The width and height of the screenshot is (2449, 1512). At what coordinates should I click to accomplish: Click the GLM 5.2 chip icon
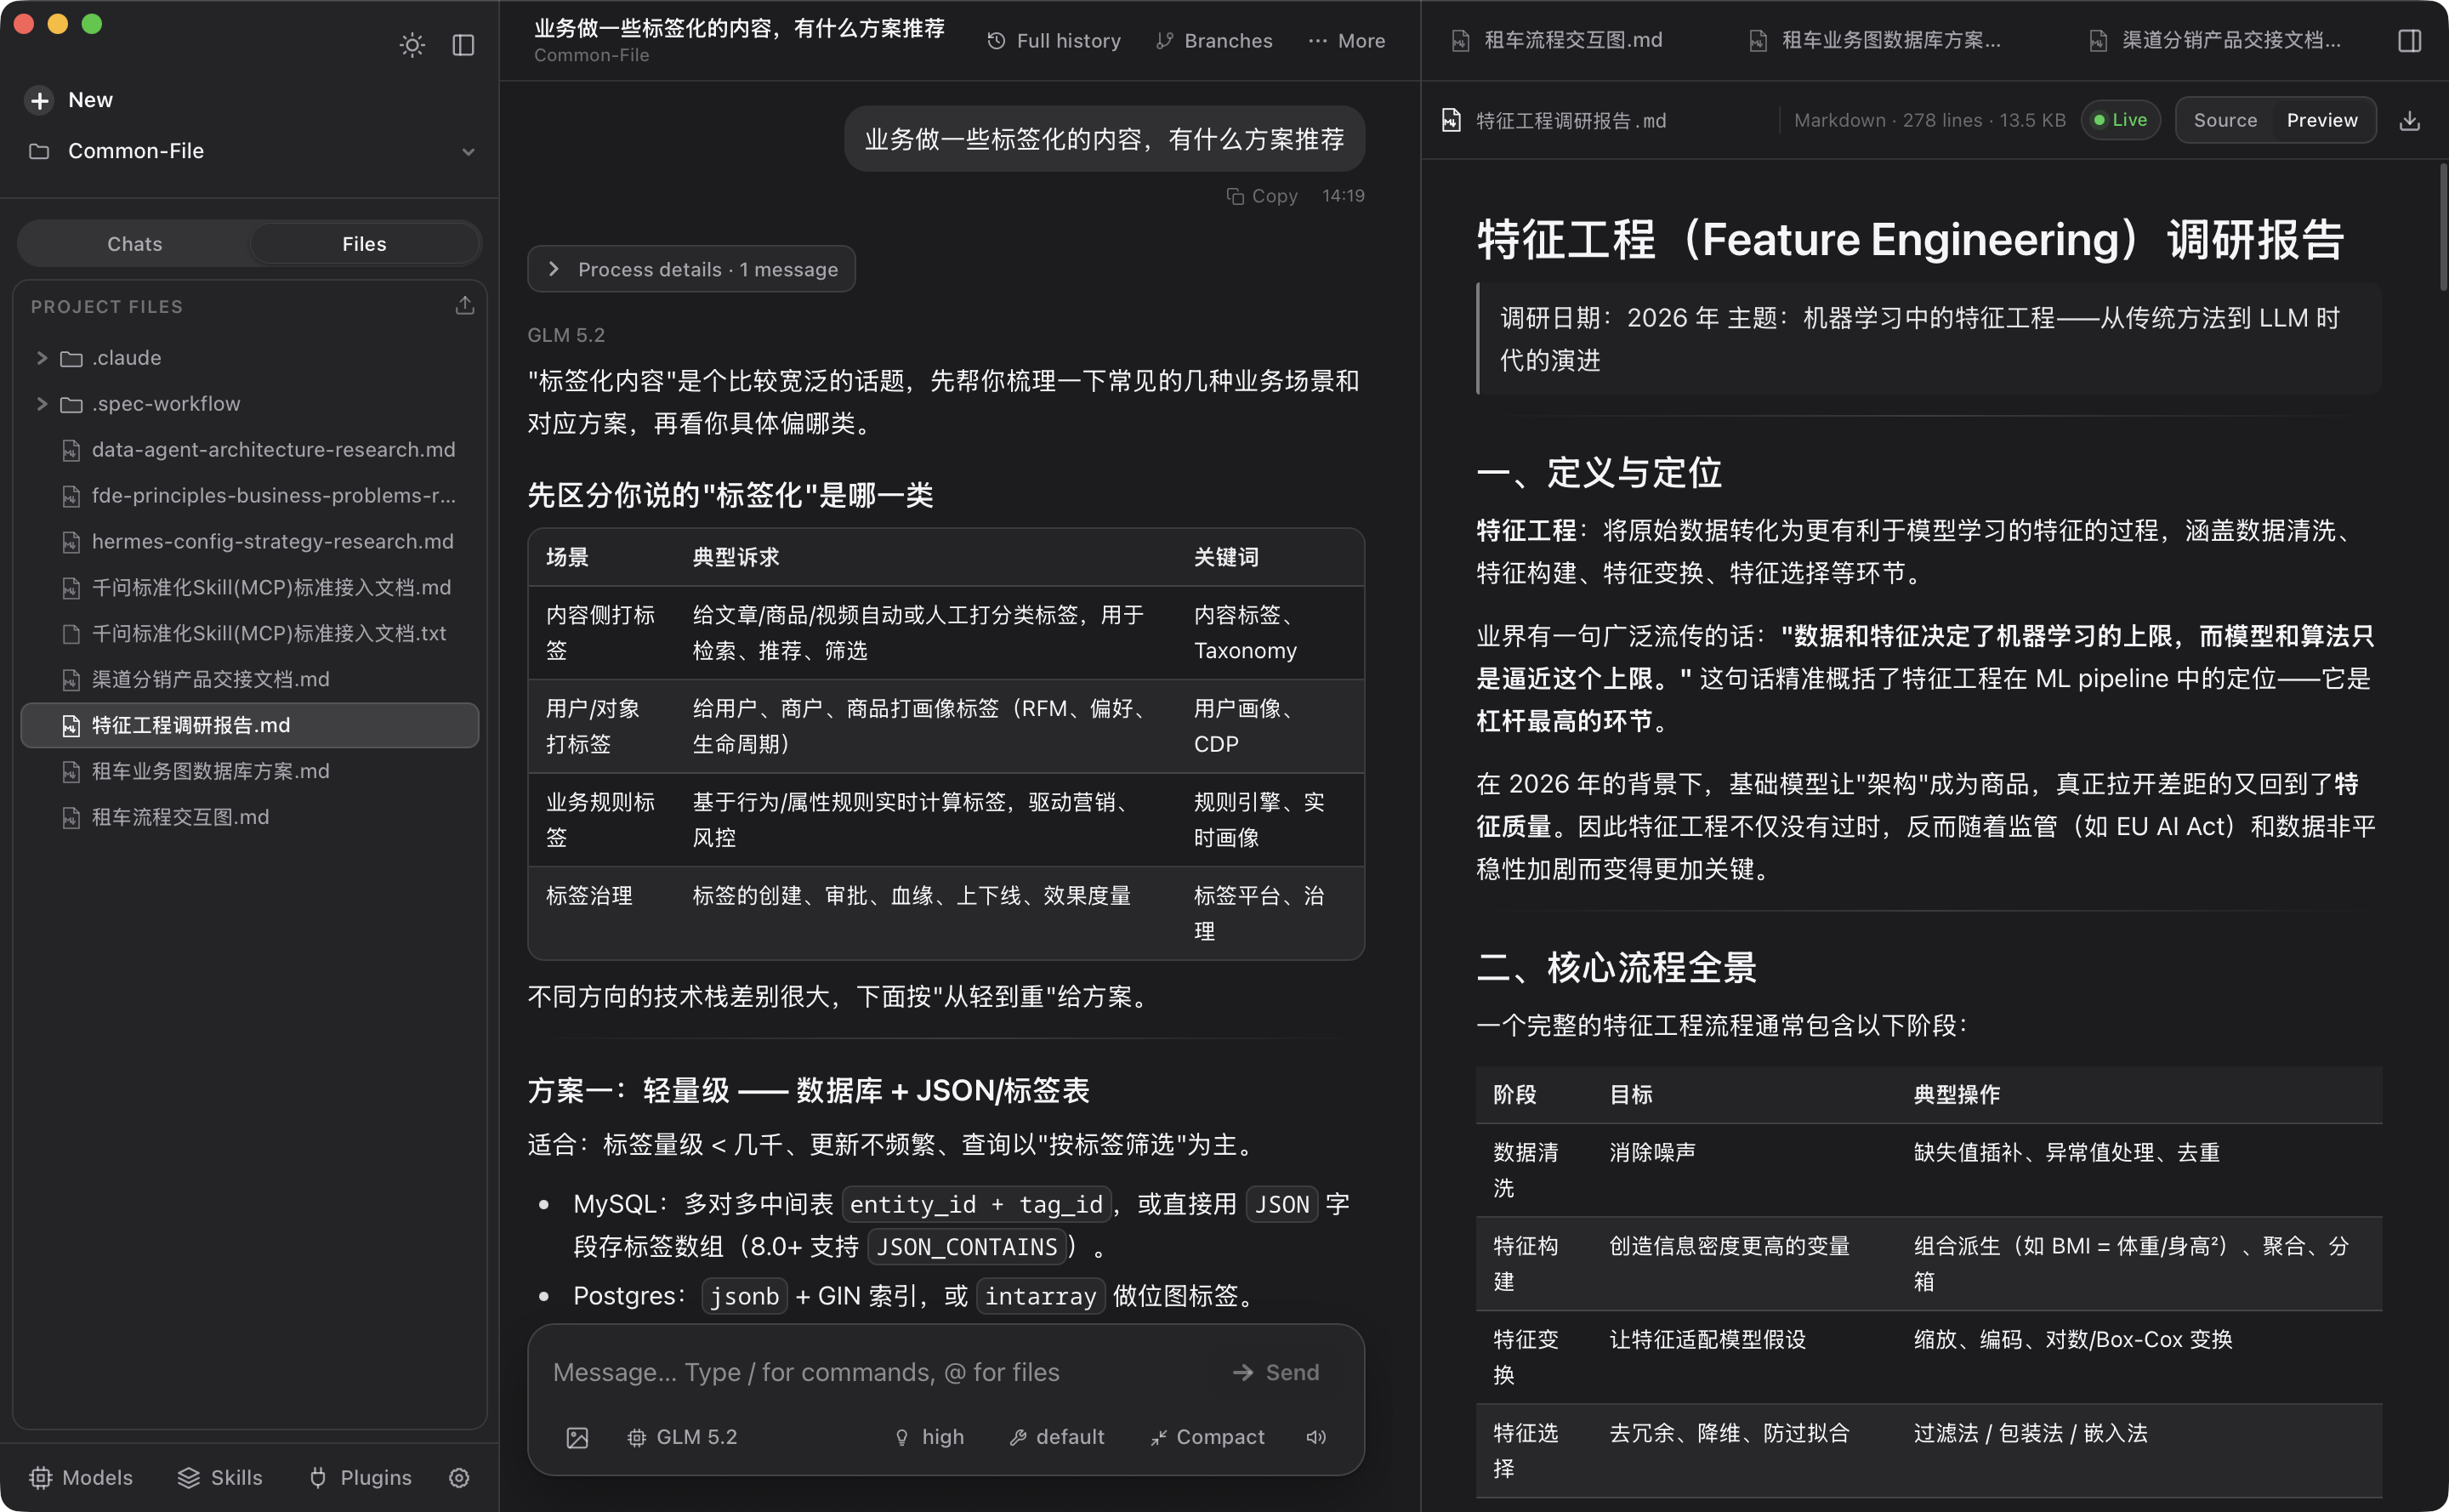(636, 1438)
